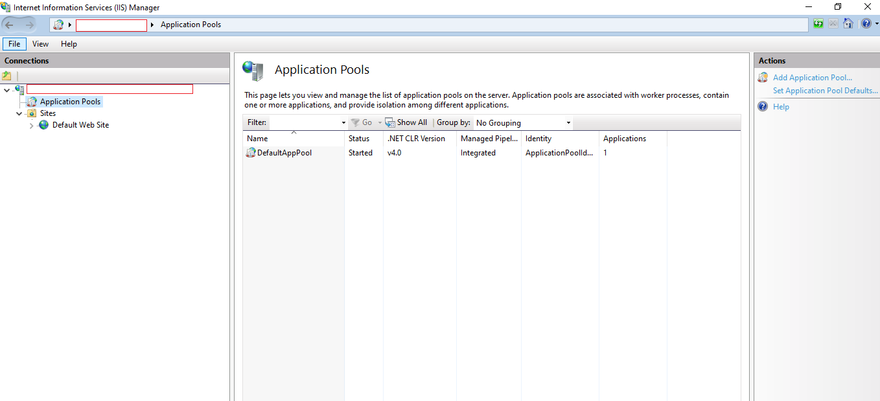Viewport: 880px width, 401px height.
Task: Collapse the server root node in Connections
Action: point(7,89)
